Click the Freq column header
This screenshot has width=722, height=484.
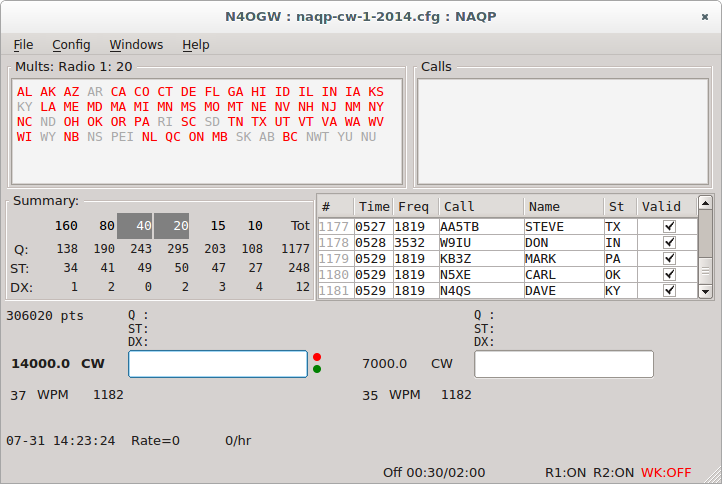coord(416,207)
